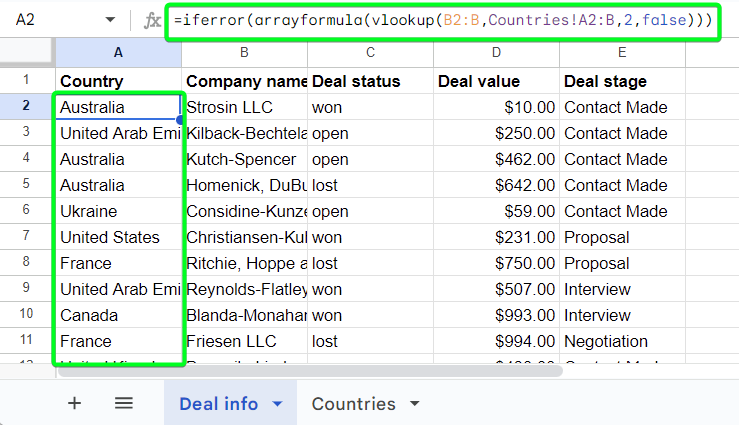Select row 1 header
Image resolution: width=739 pixels, height=425 pixels.
[x=26, y=80]
